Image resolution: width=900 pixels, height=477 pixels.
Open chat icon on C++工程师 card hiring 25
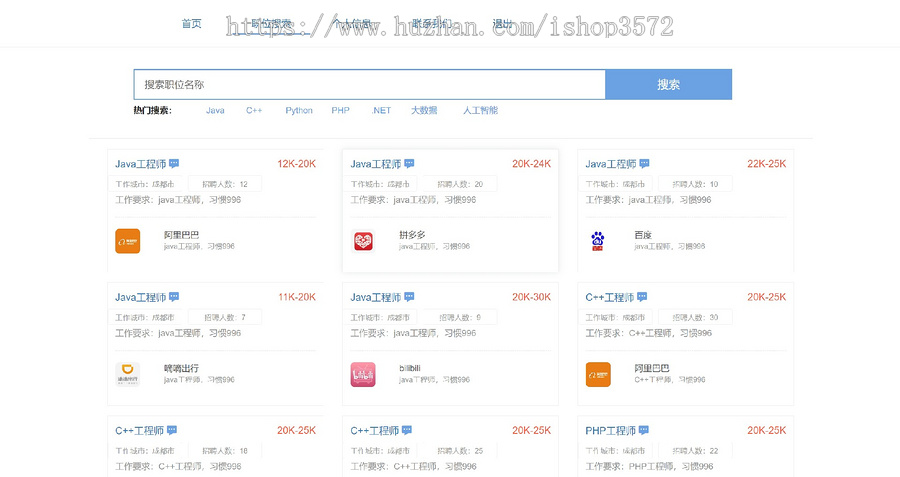(407, 430)
